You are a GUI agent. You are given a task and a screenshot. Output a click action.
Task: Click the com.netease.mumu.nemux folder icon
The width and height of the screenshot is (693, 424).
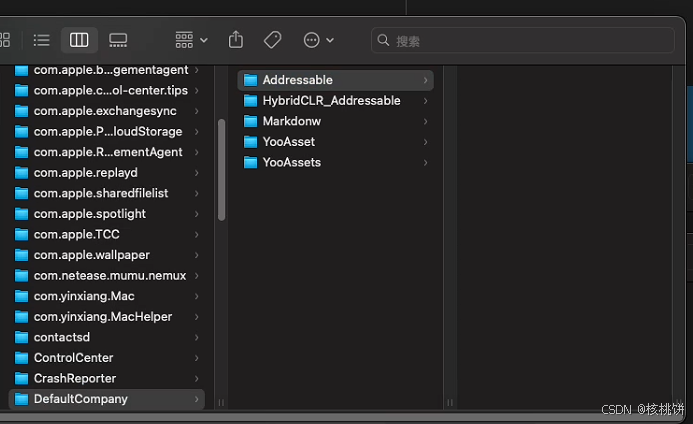click(22, 275)
